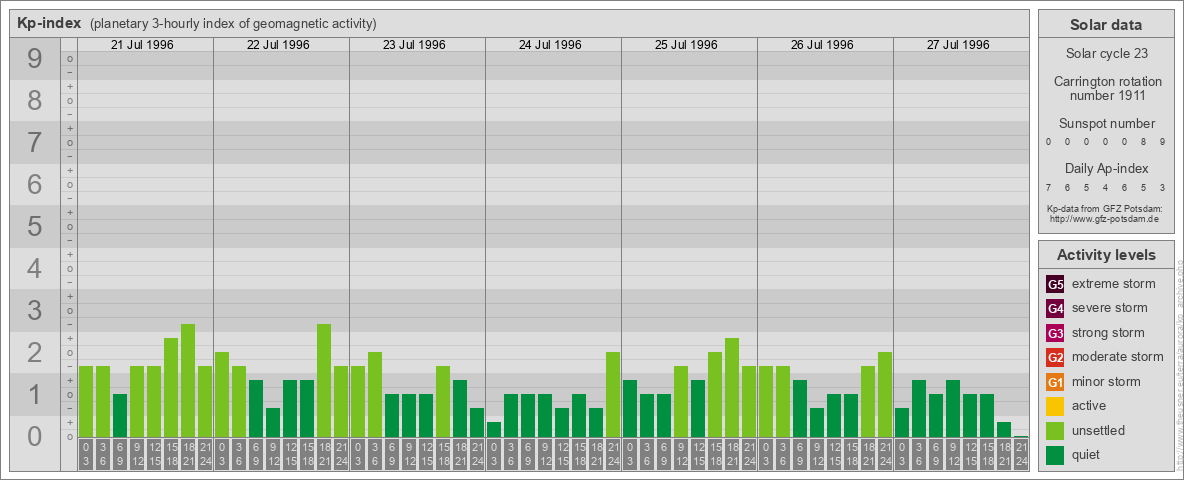Select the dark green quiet swatch

click(x=1056, y=454)
